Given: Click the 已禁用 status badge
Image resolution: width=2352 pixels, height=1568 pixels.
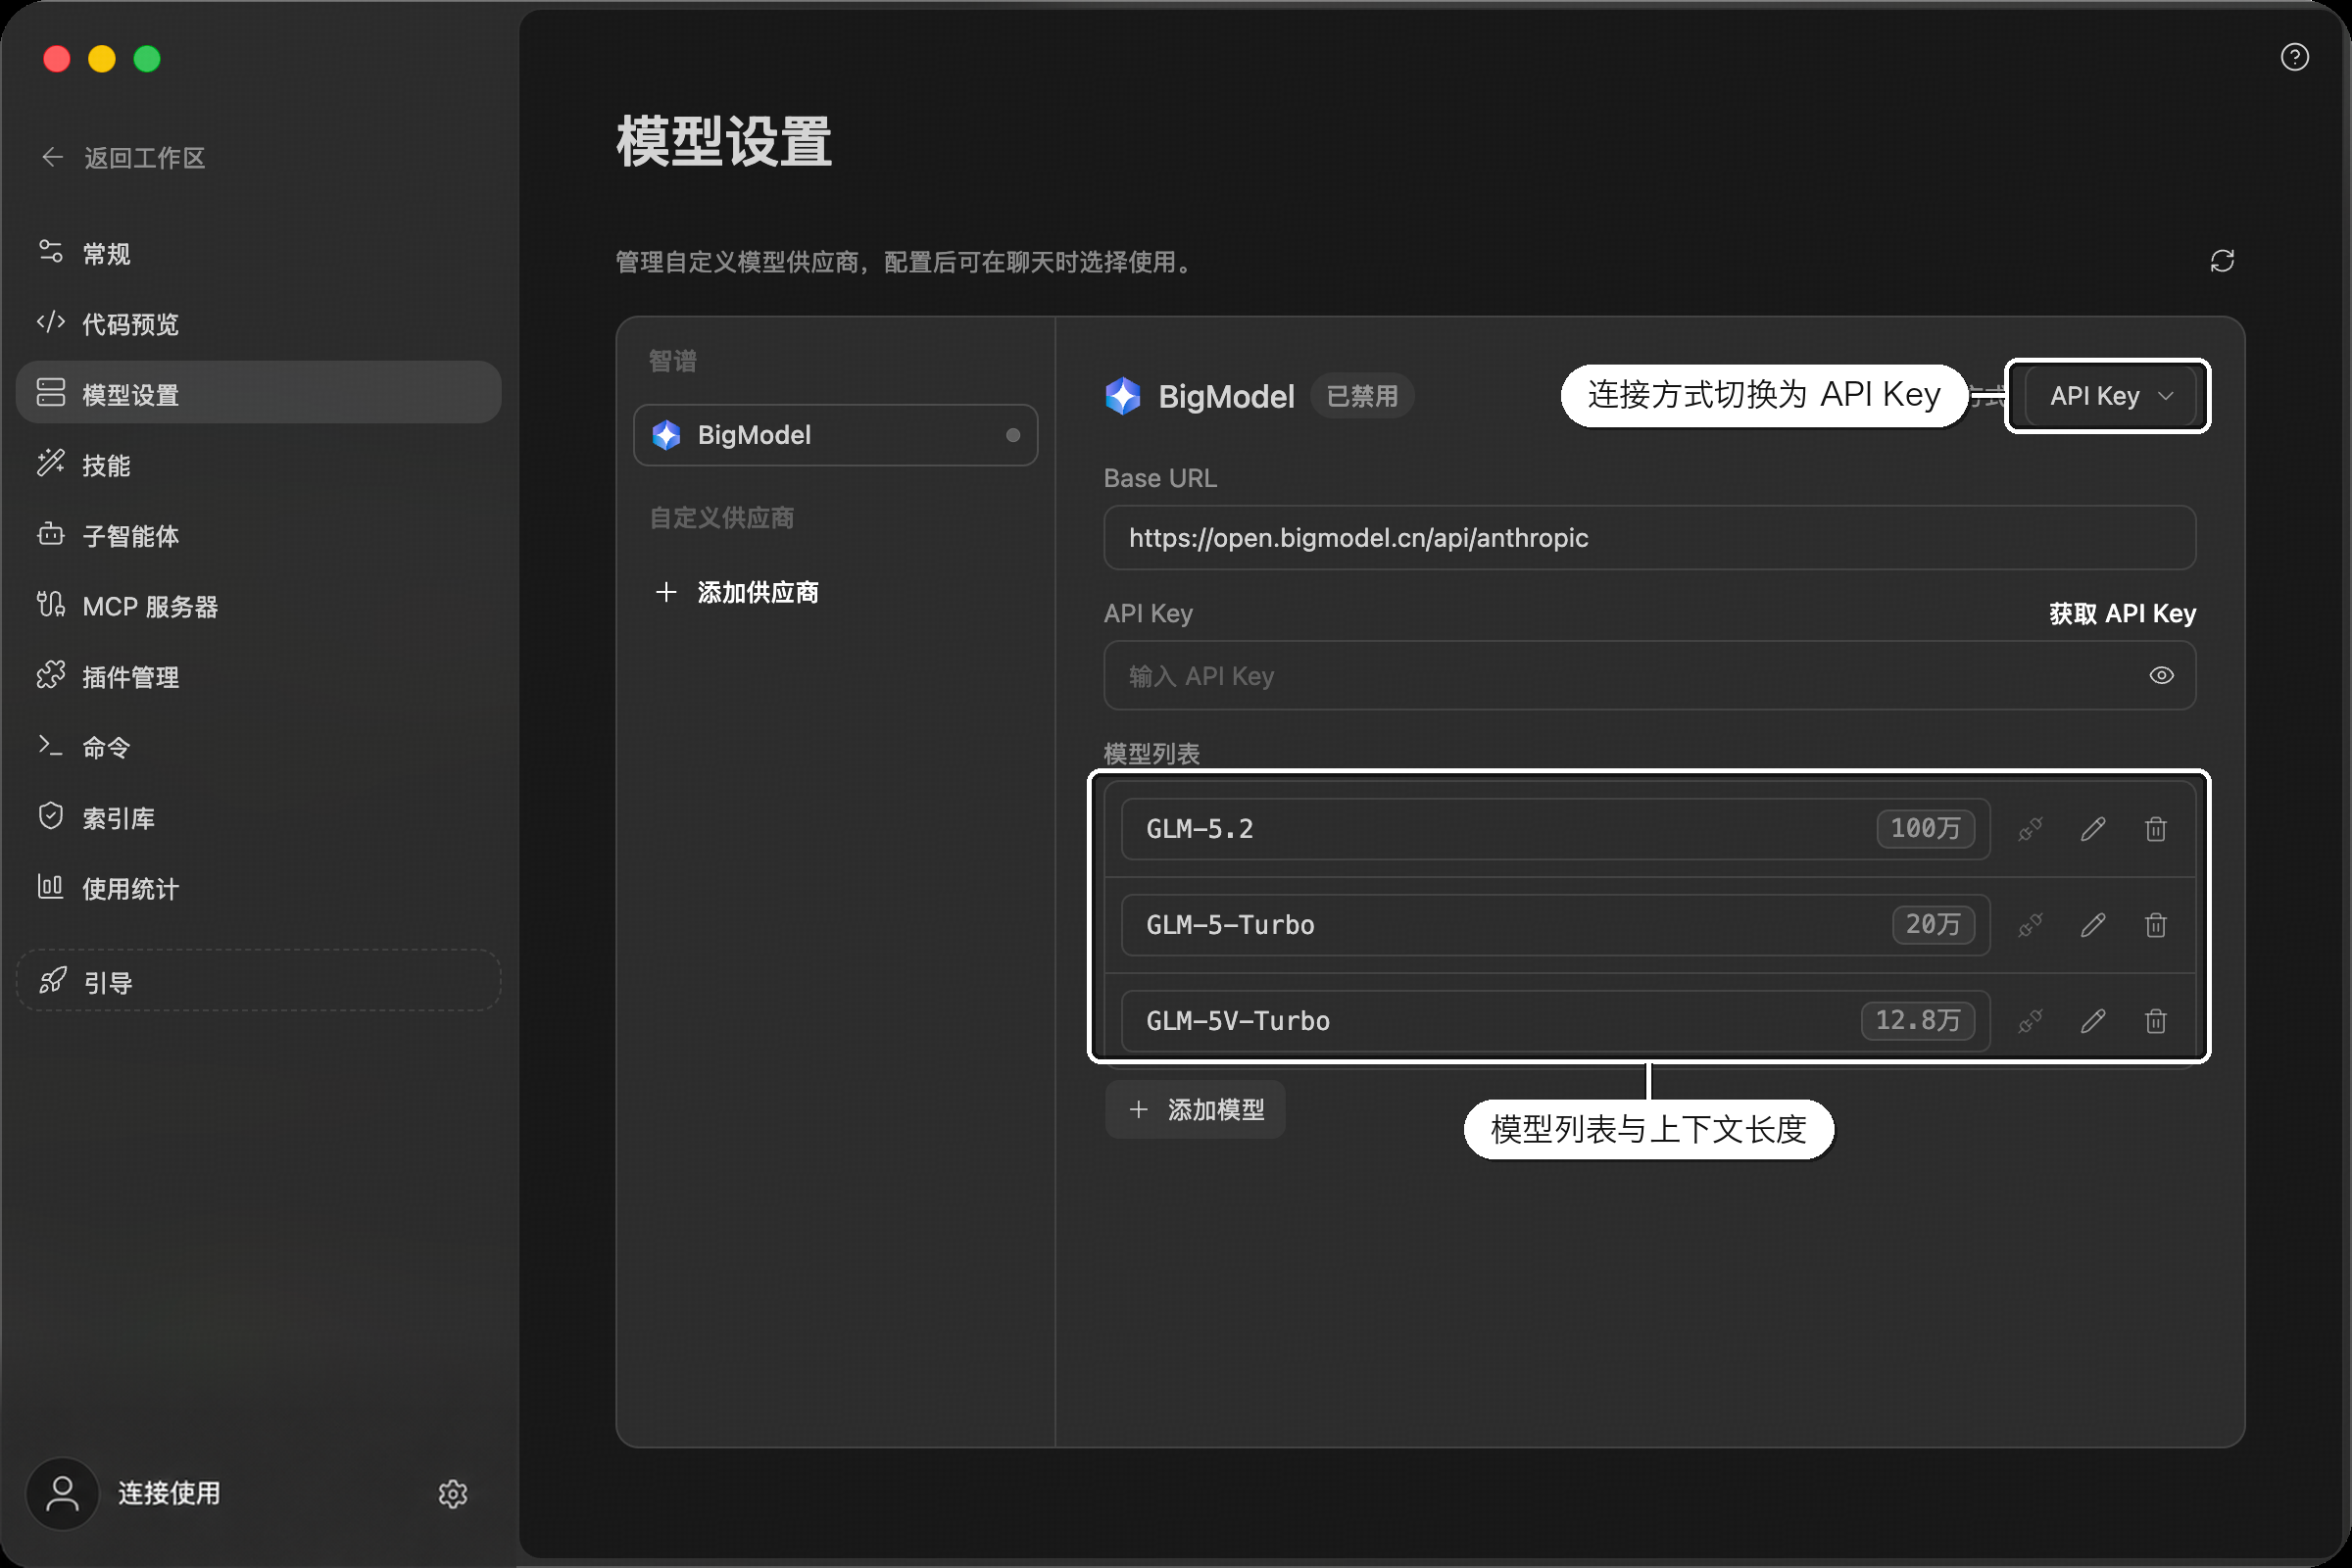Looking at the screenshot, I should 1362,396.
